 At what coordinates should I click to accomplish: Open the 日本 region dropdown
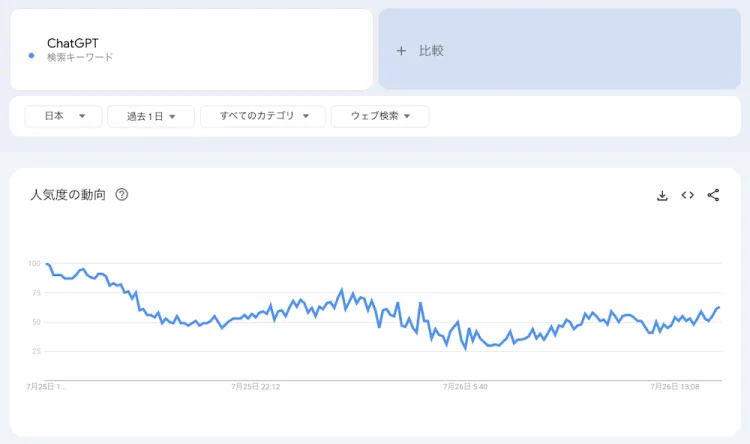(x=63, y=116)
